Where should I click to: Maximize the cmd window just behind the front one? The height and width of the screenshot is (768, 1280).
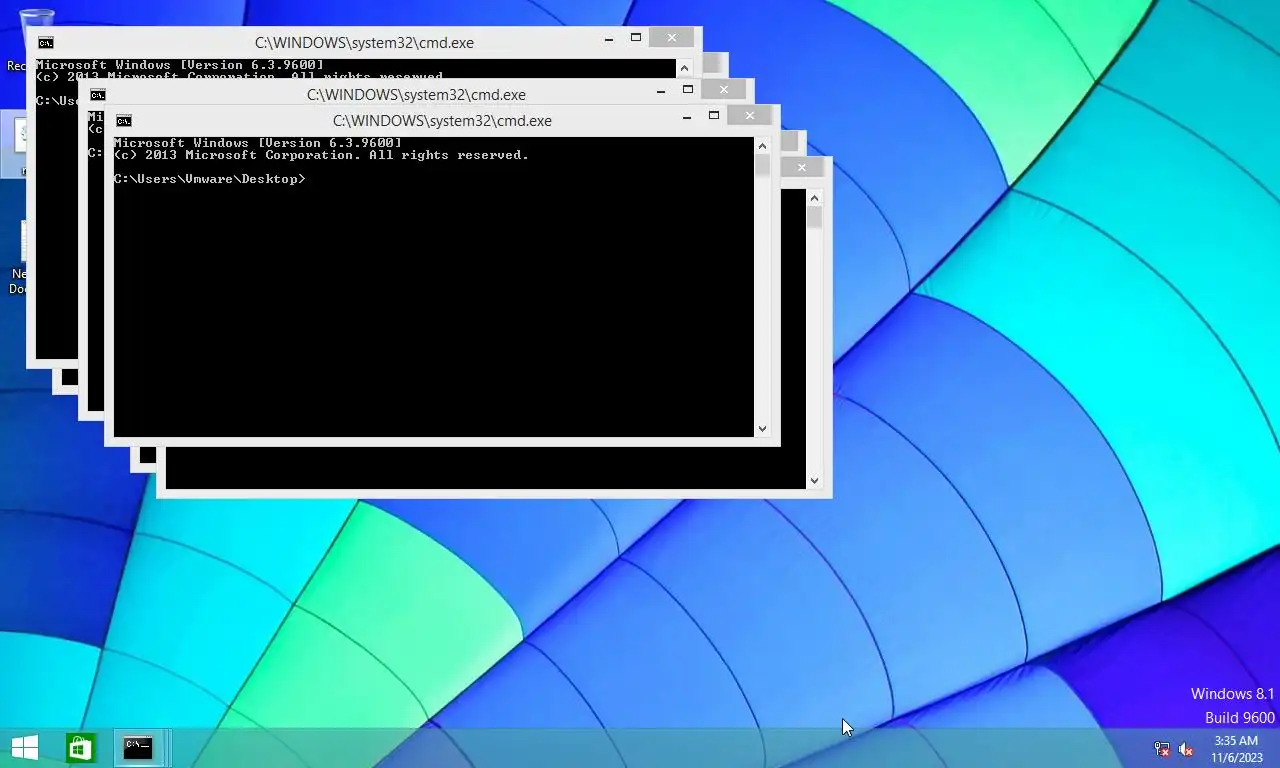(x=688, y=90)
